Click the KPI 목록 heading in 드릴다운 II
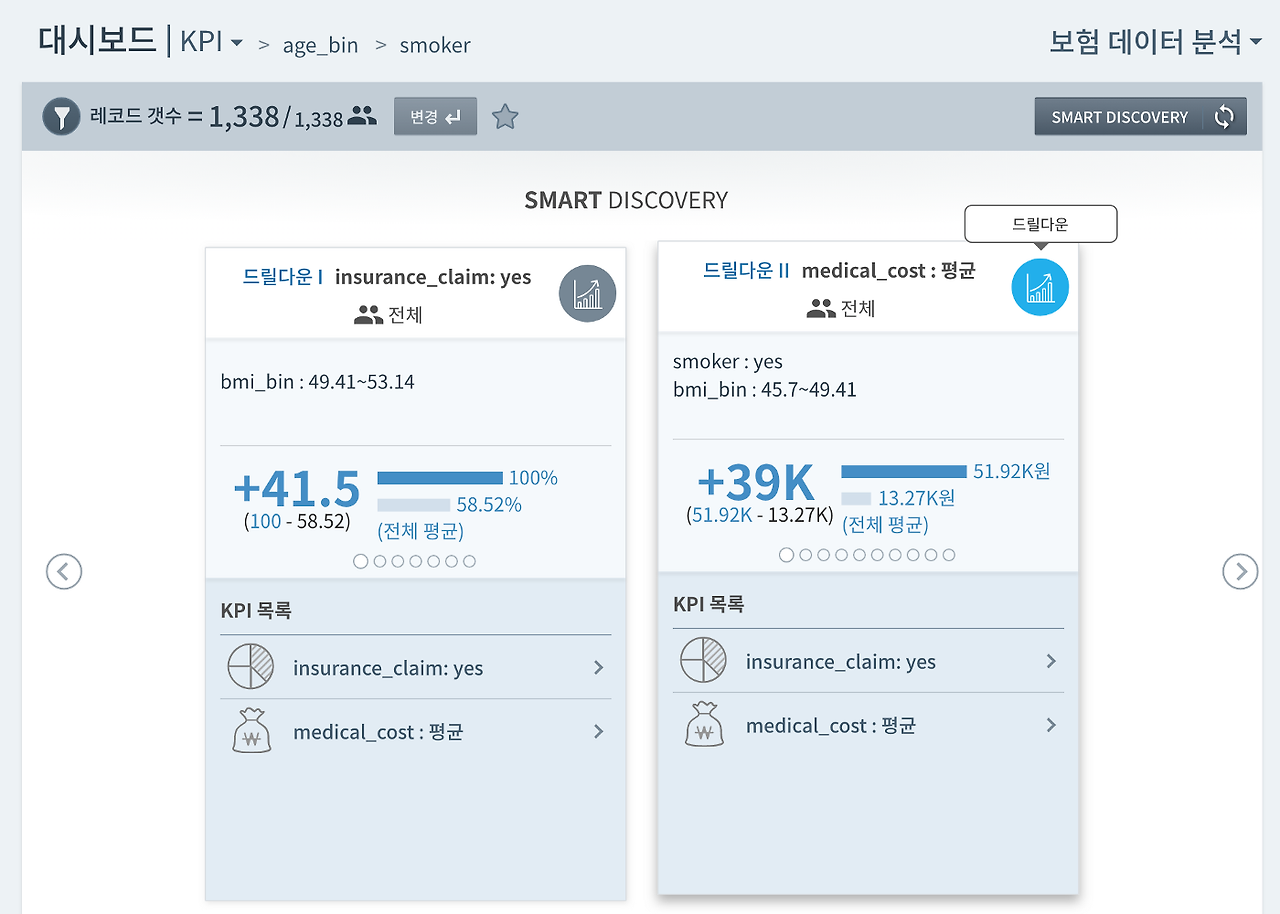Screen dimensions: 1280x914 click(x=709, y=604)
